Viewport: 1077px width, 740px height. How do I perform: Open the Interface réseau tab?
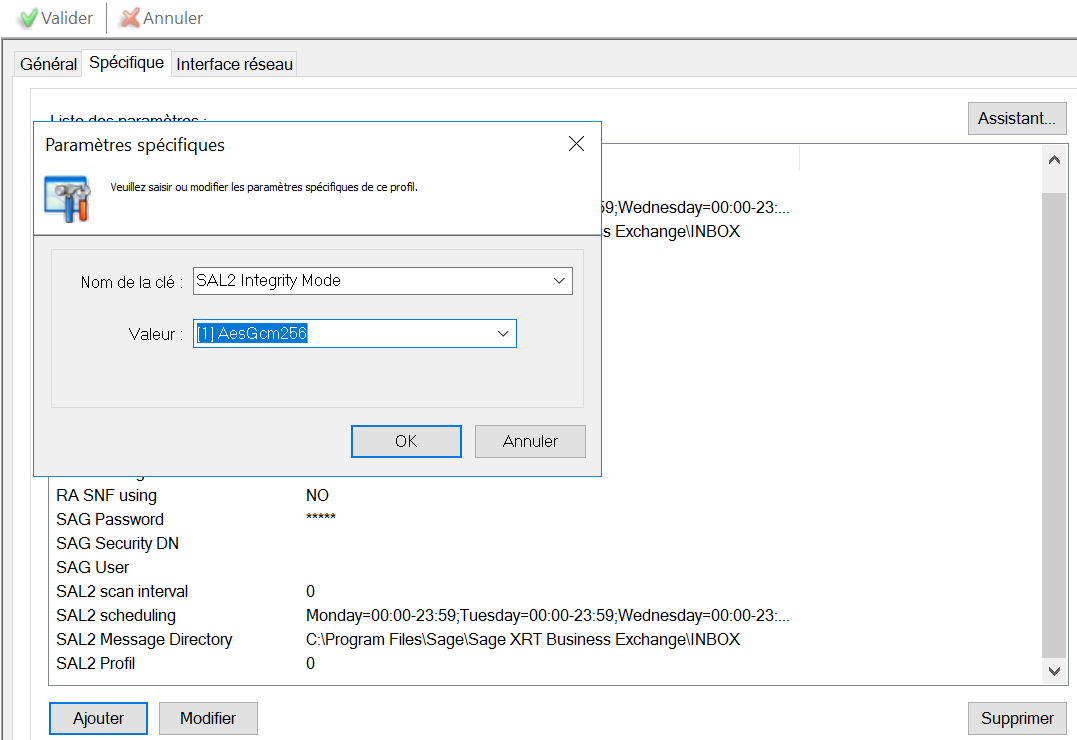[234, 64]
